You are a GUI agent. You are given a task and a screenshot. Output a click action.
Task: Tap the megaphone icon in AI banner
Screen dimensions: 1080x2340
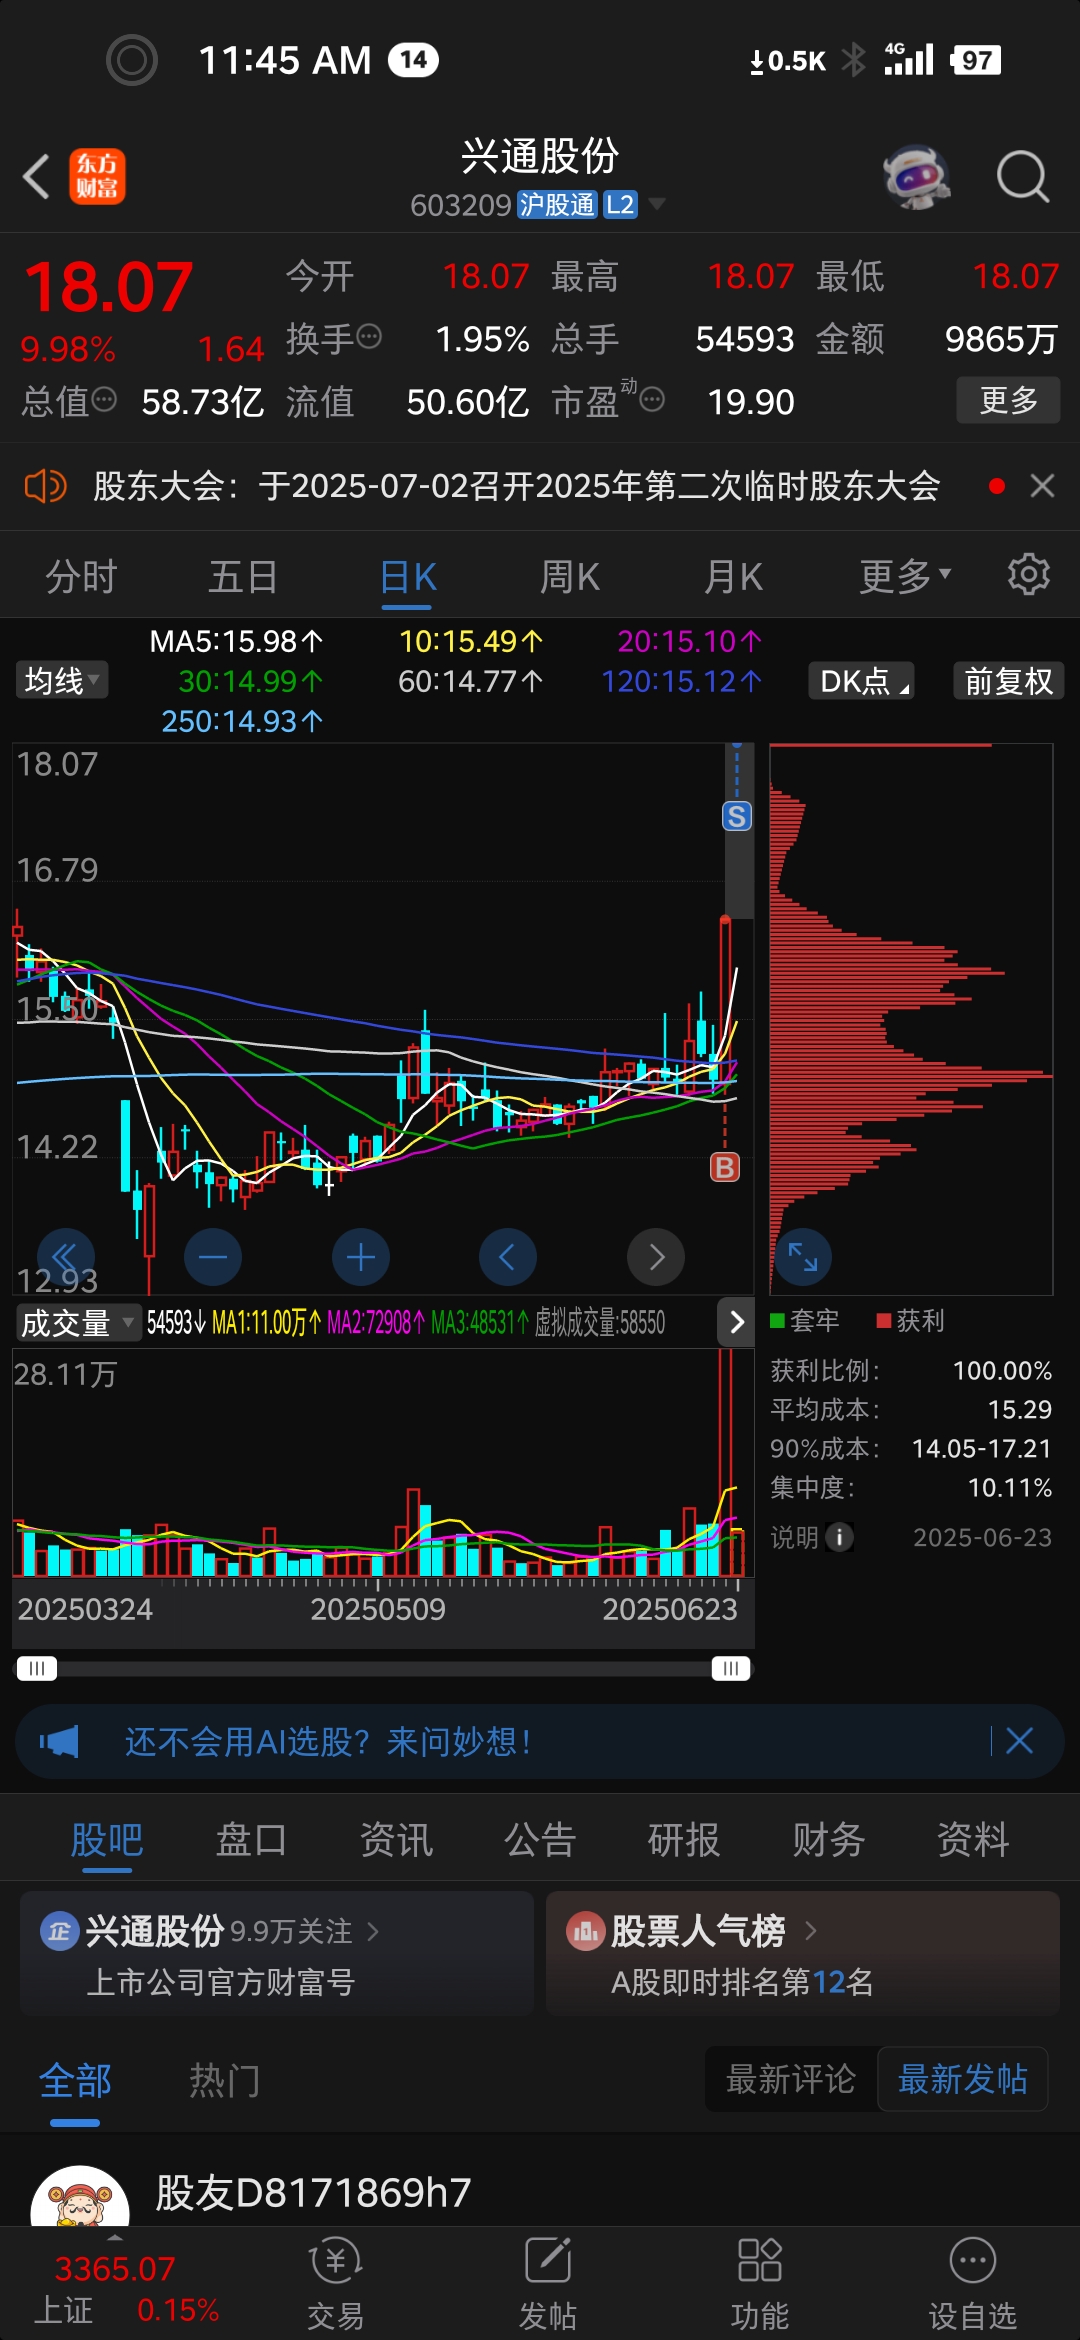click(x=59, y=1741)
